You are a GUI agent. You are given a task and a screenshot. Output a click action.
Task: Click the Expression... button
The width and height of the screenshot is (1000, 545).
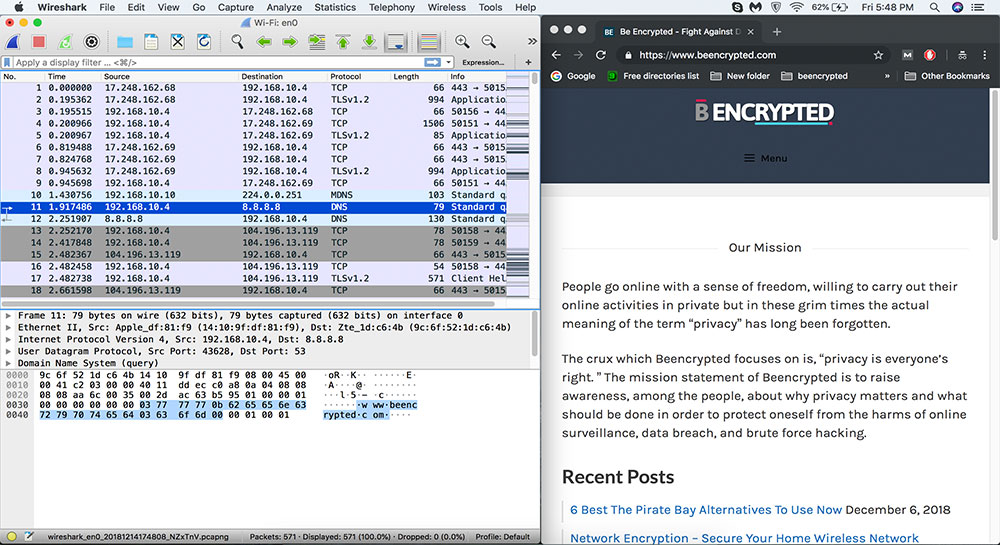point(483,62)
